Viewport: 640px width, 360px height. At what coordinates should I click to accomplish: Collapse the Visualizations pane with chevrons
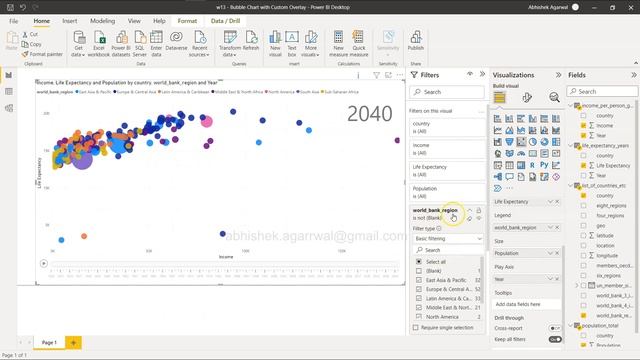[x=558, y=75]
